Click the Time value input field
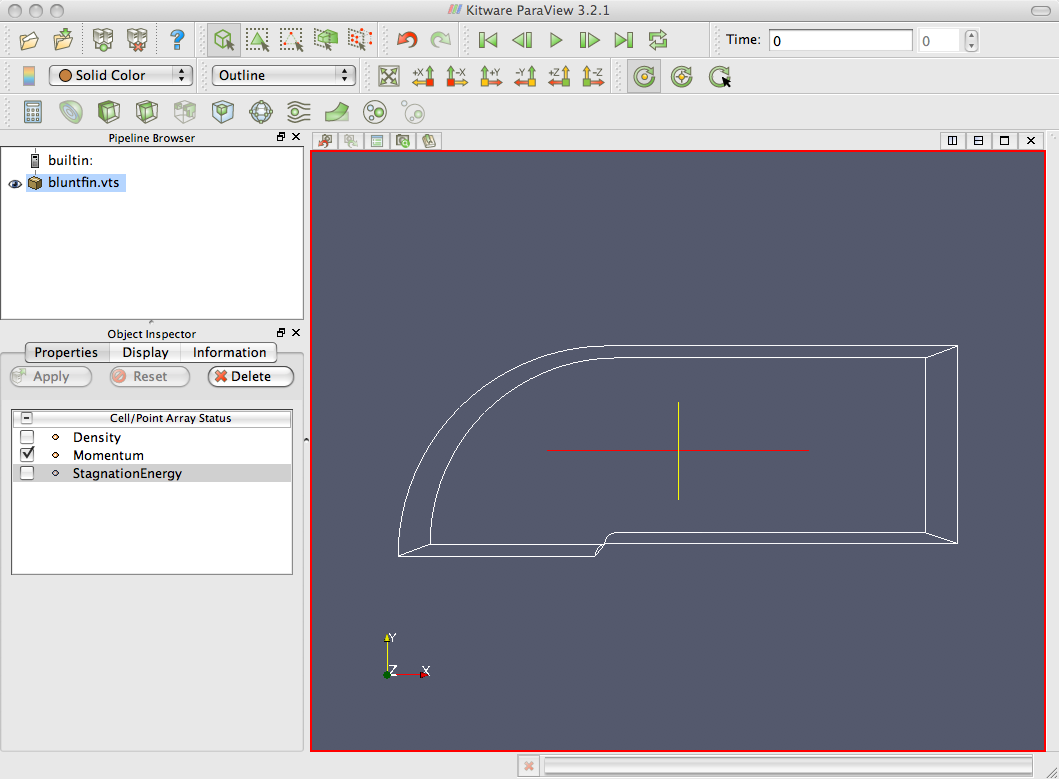The image size is (1059, 779). tap(840, 40)
